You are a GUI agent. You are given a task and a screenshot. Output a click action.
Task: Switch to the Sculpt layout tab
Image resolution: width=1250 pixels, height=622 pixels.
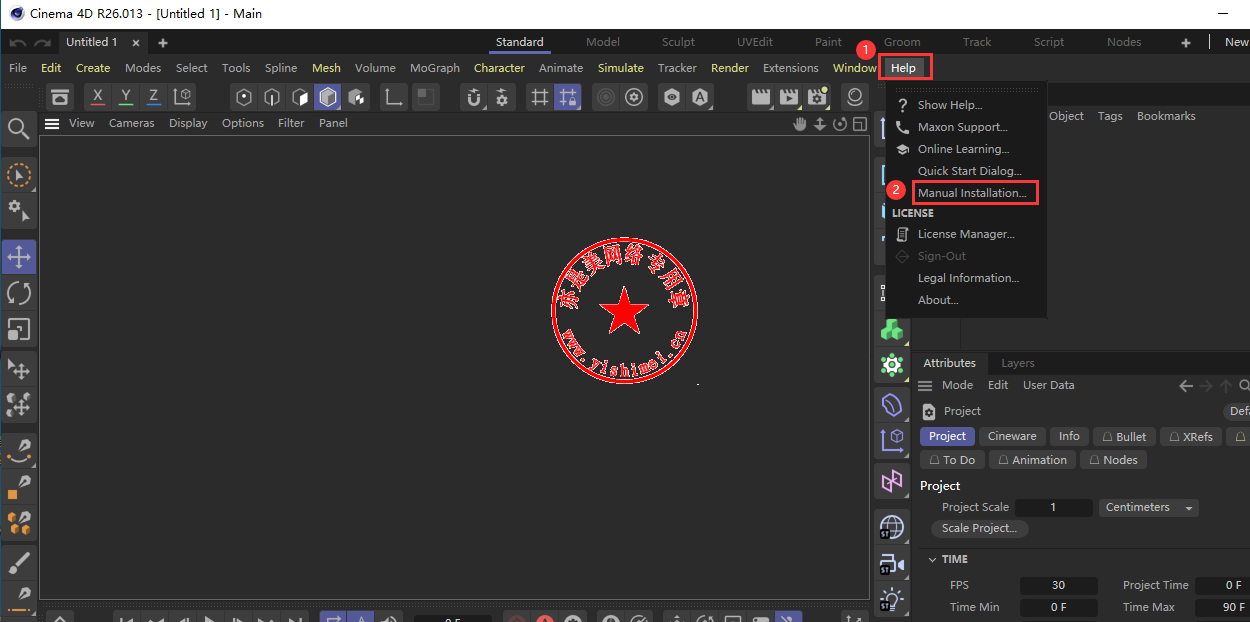(678, 42)
